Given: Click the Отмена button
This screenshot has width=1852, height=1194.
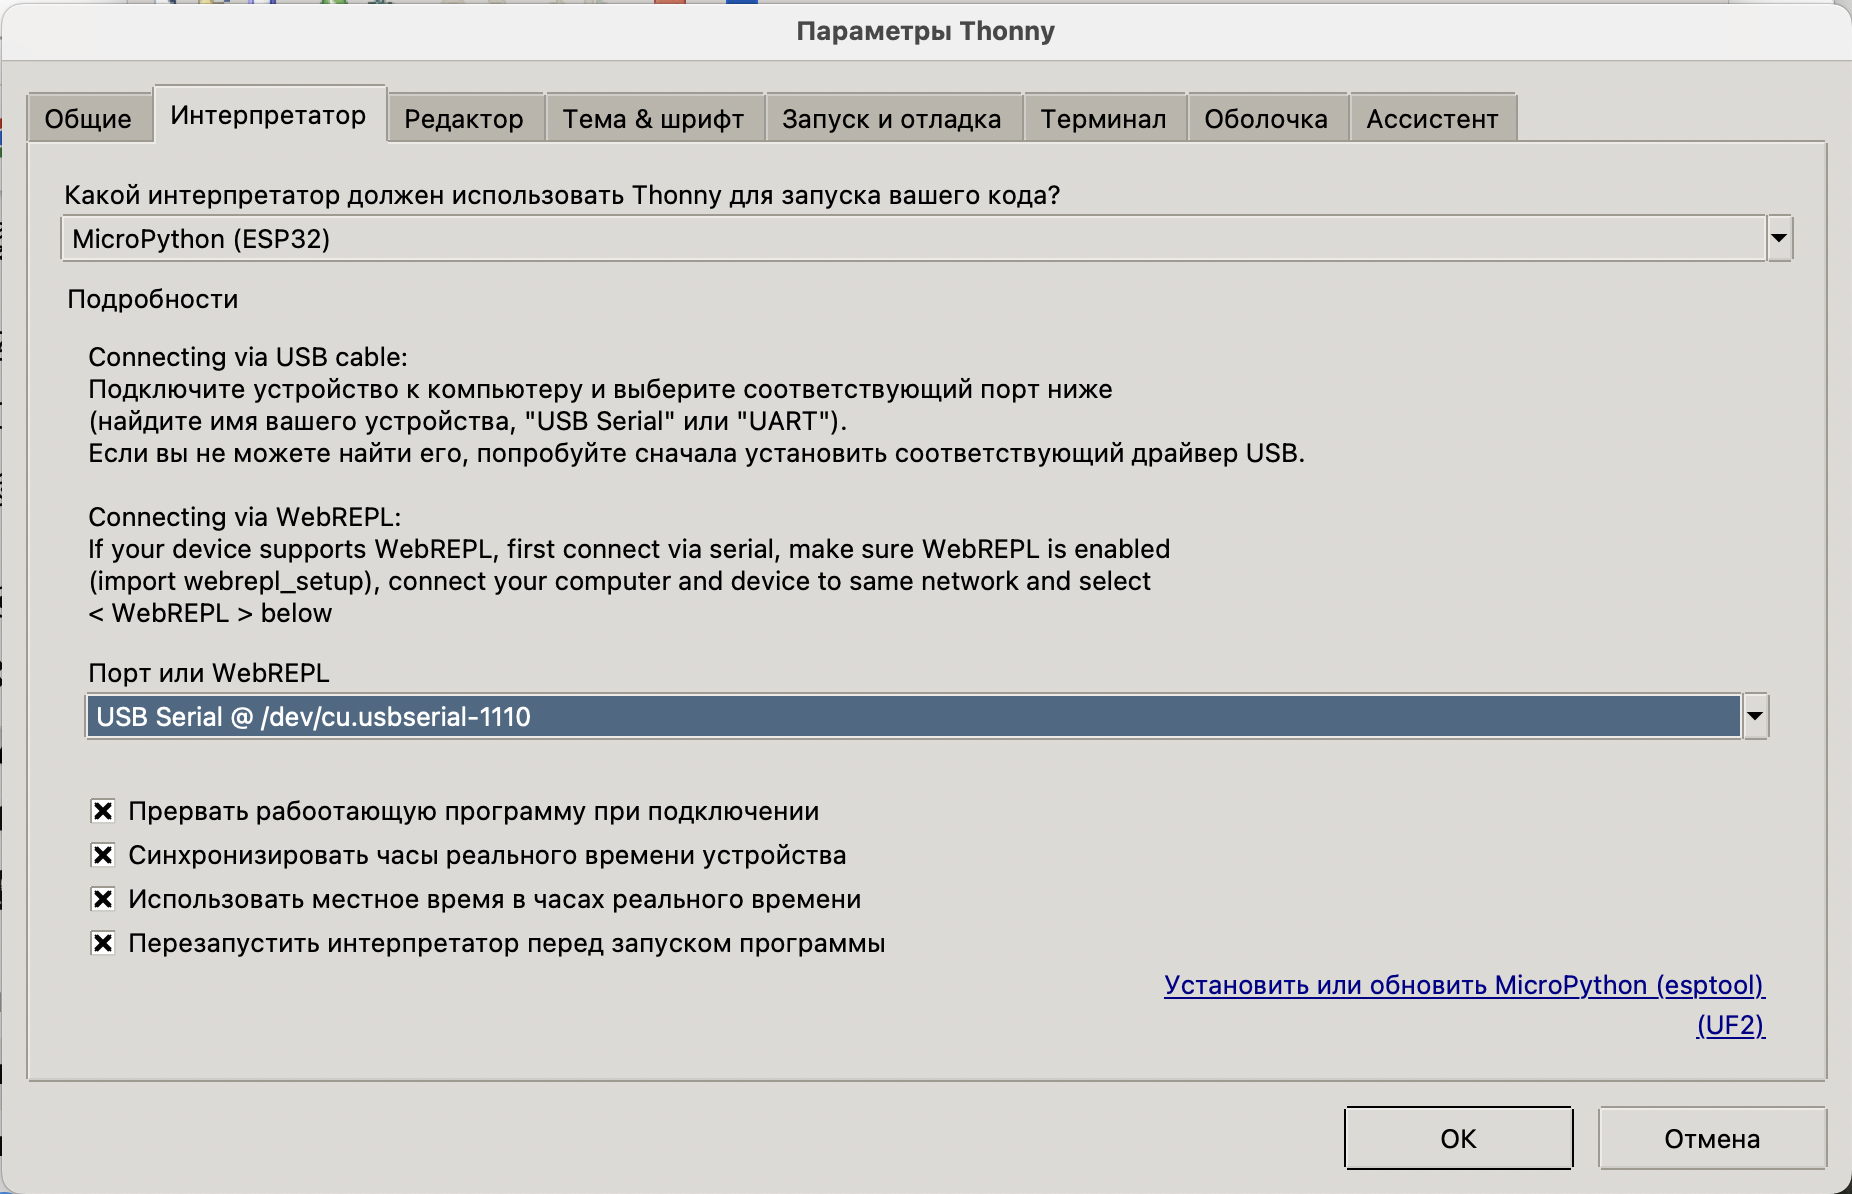Looking at the screenshot, I should point(1712,1138).
